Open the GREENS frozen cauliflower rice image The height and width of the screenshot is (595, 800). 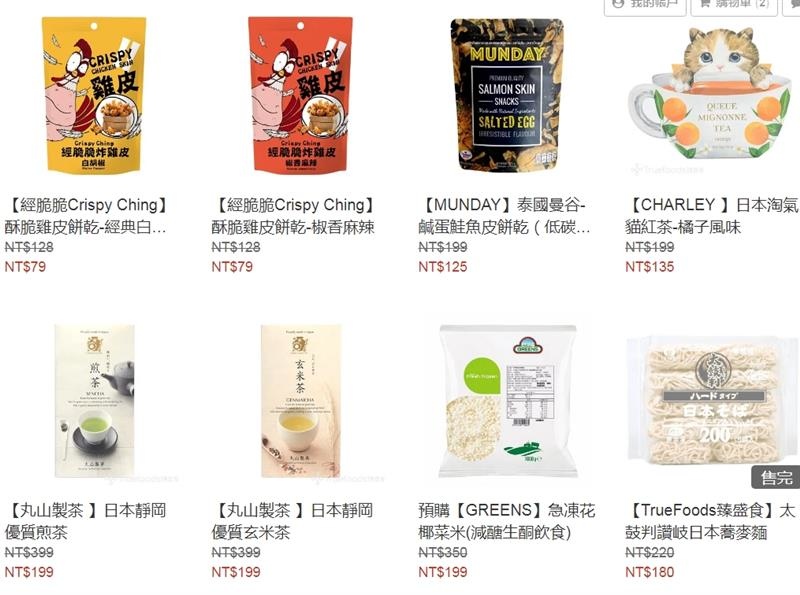click(x=508, y=401)
